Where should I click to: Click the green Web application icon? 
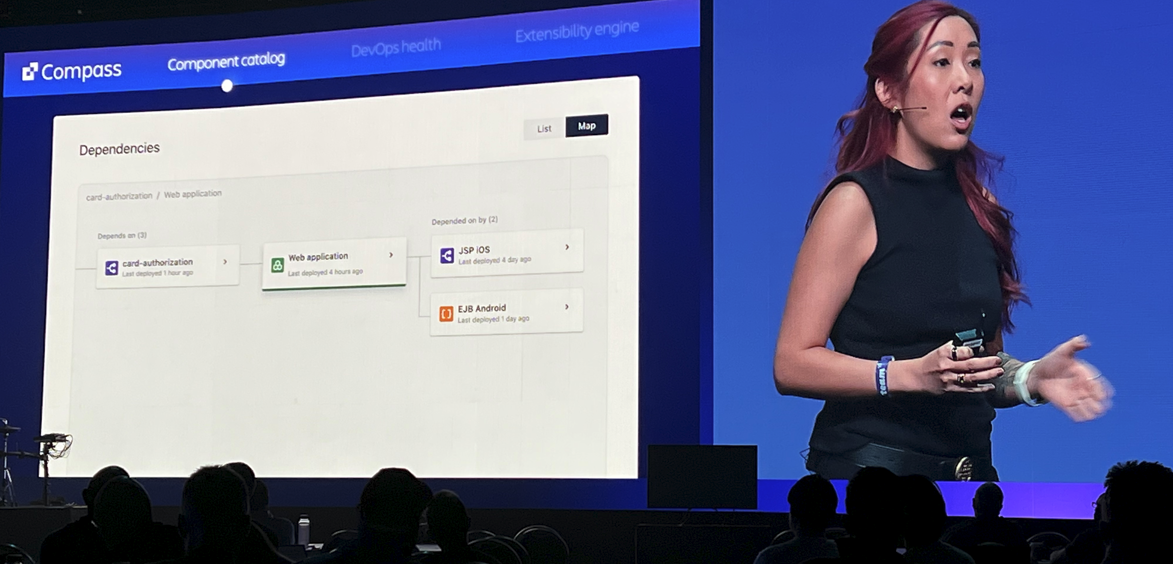[x=278, y=265]
